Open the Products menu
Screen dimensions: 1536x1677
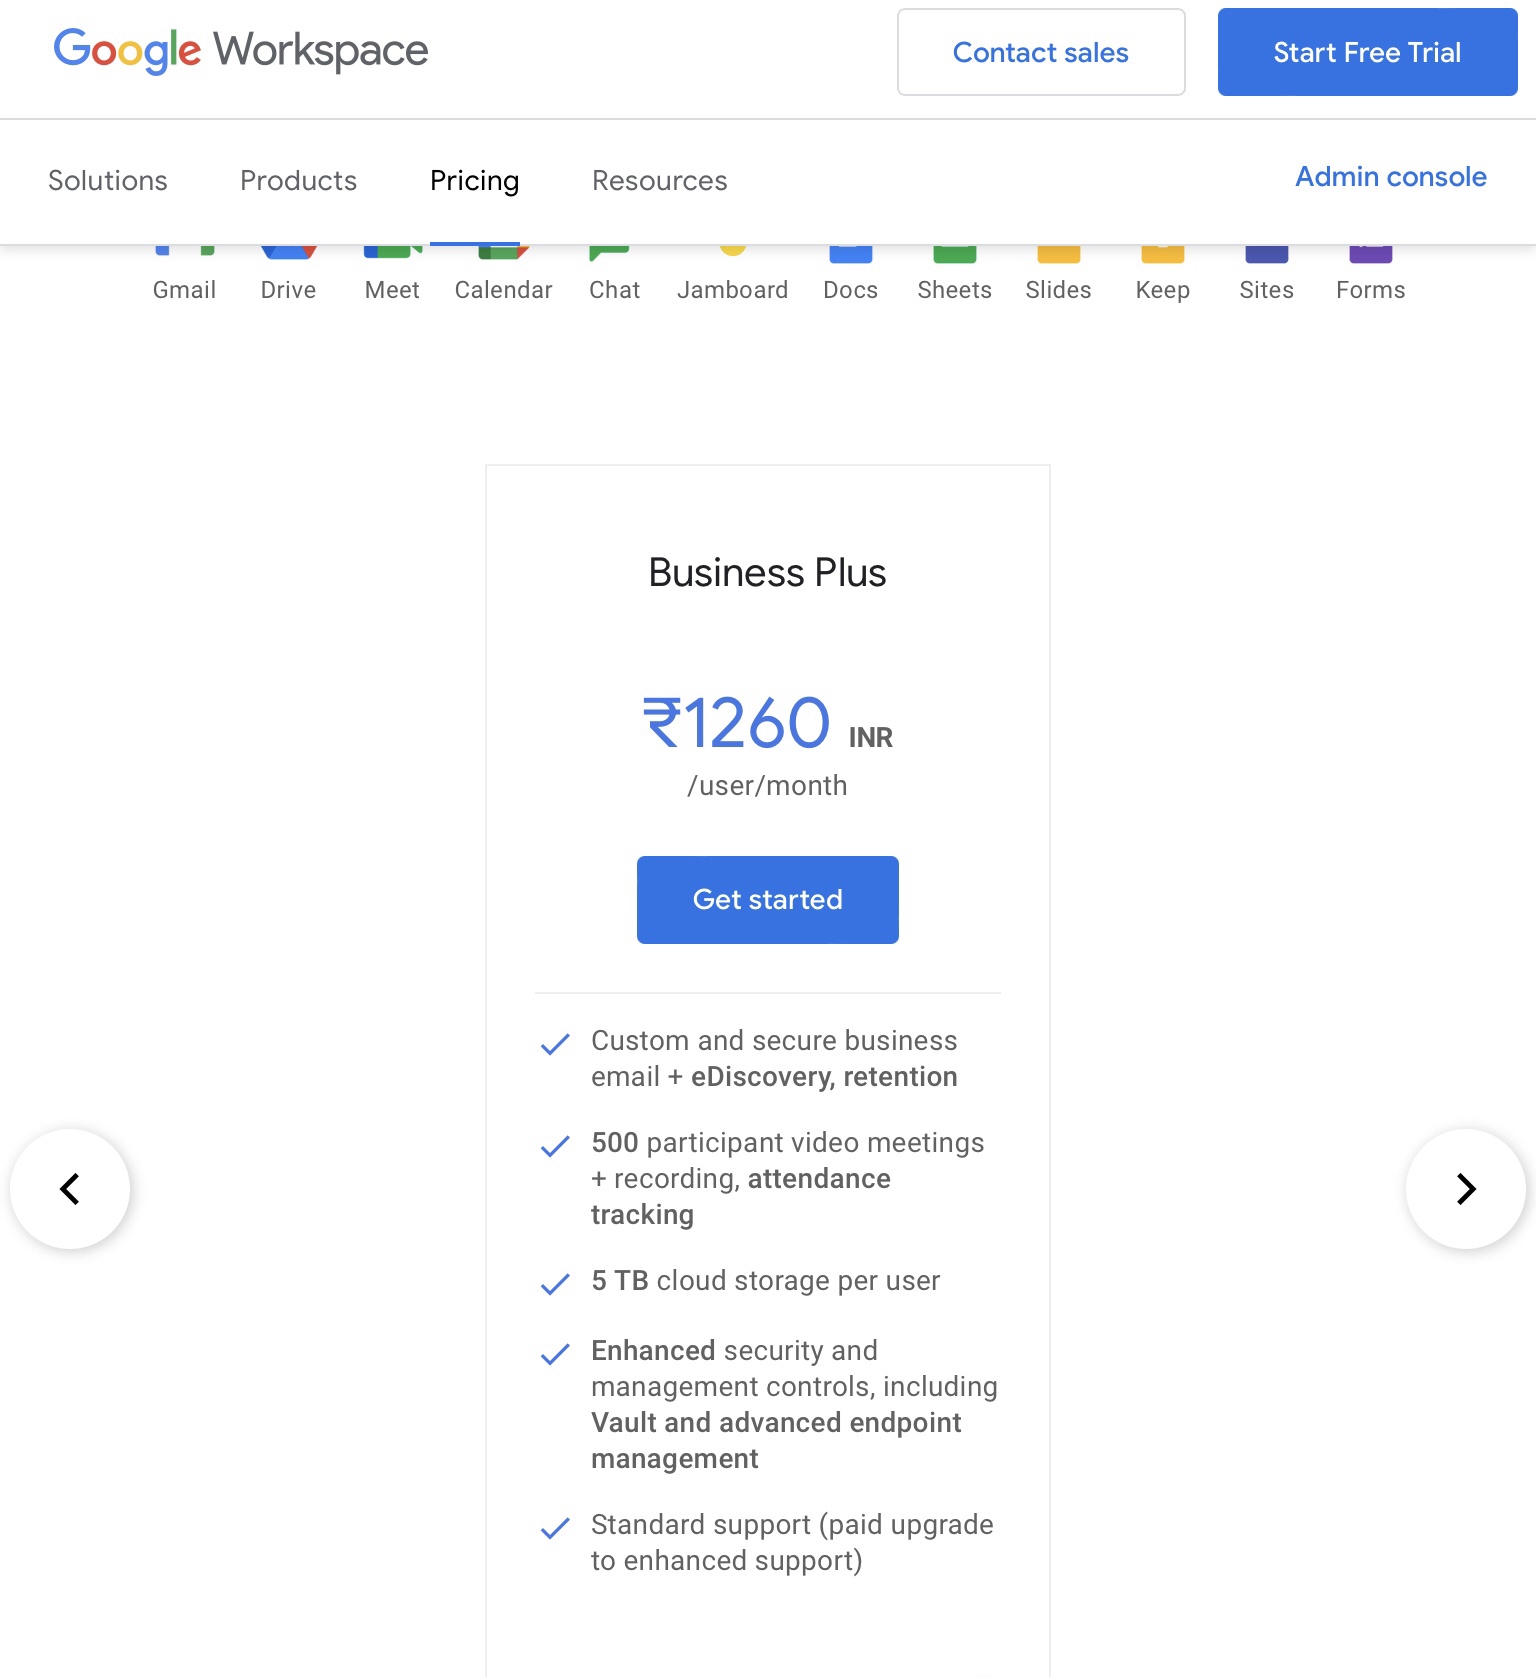297,181
